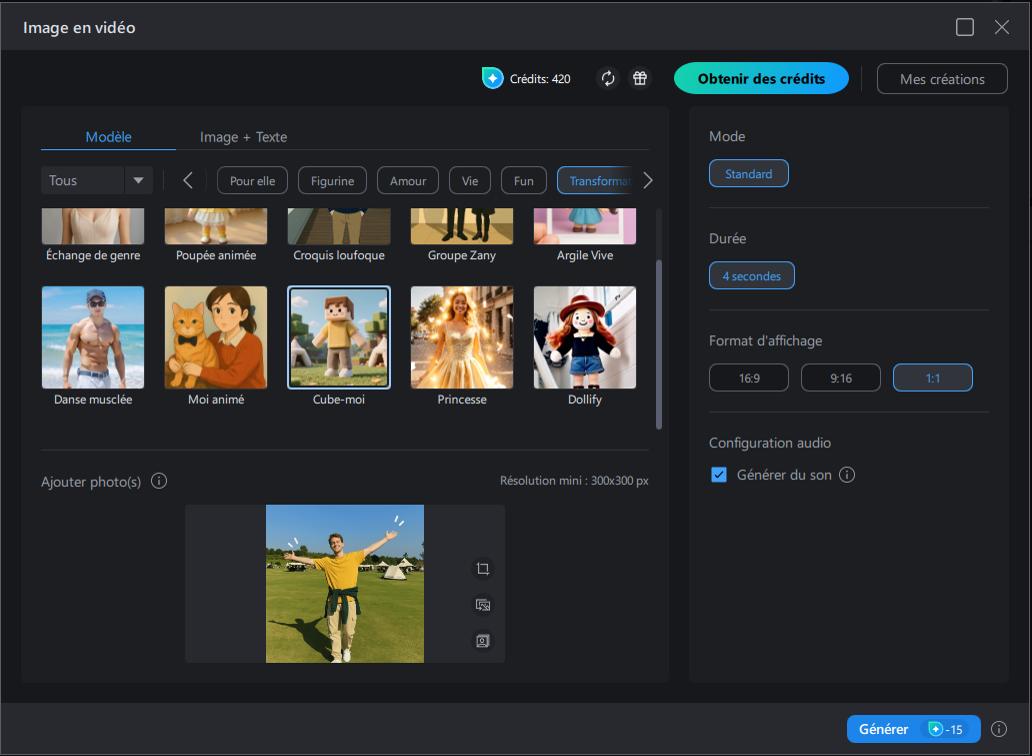This screenshot has width=1032, height=756.
Task: Click the replace image icon
Action: pos(483,604)
